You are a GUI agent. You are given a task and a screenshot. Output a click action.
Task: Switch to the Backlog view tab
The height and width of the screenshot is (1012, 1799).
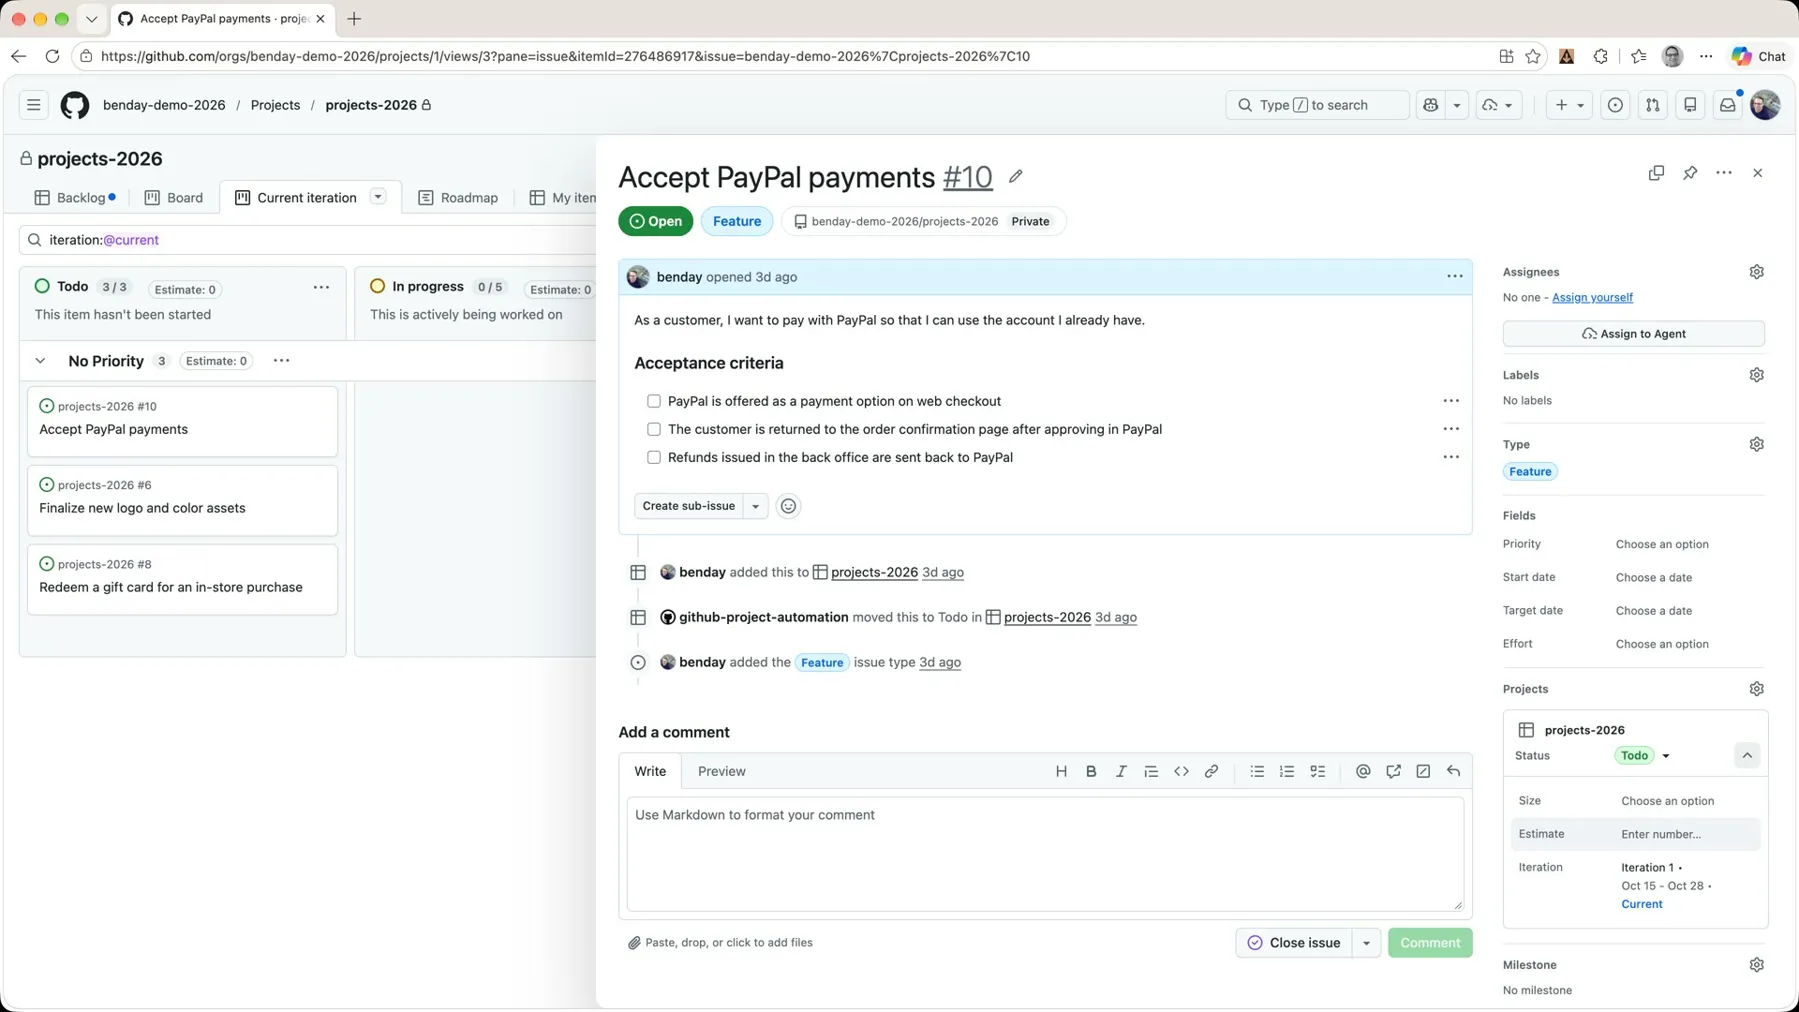[76, 198]
